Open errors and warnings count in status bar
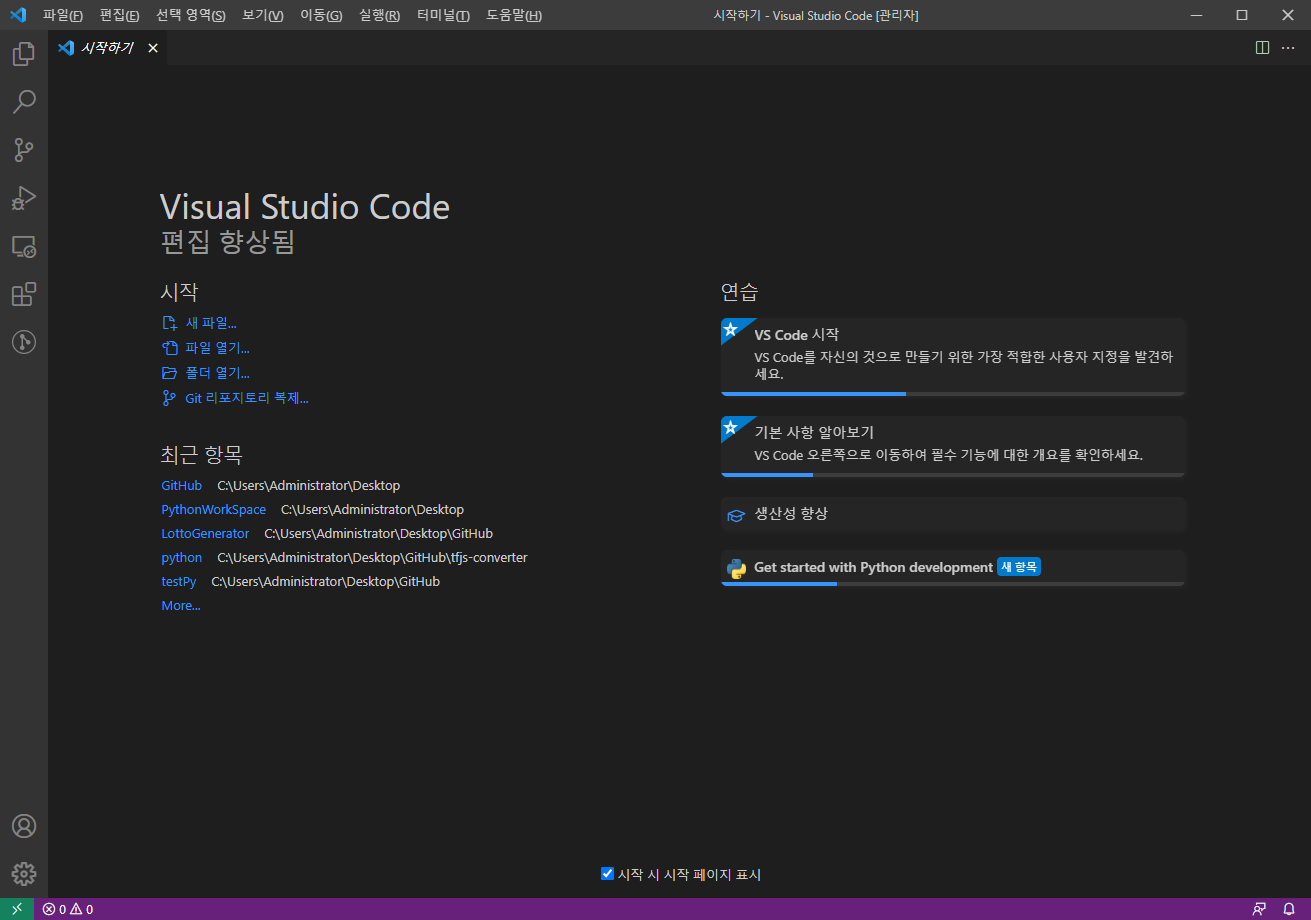The image size is (1311, 920). 68,909
